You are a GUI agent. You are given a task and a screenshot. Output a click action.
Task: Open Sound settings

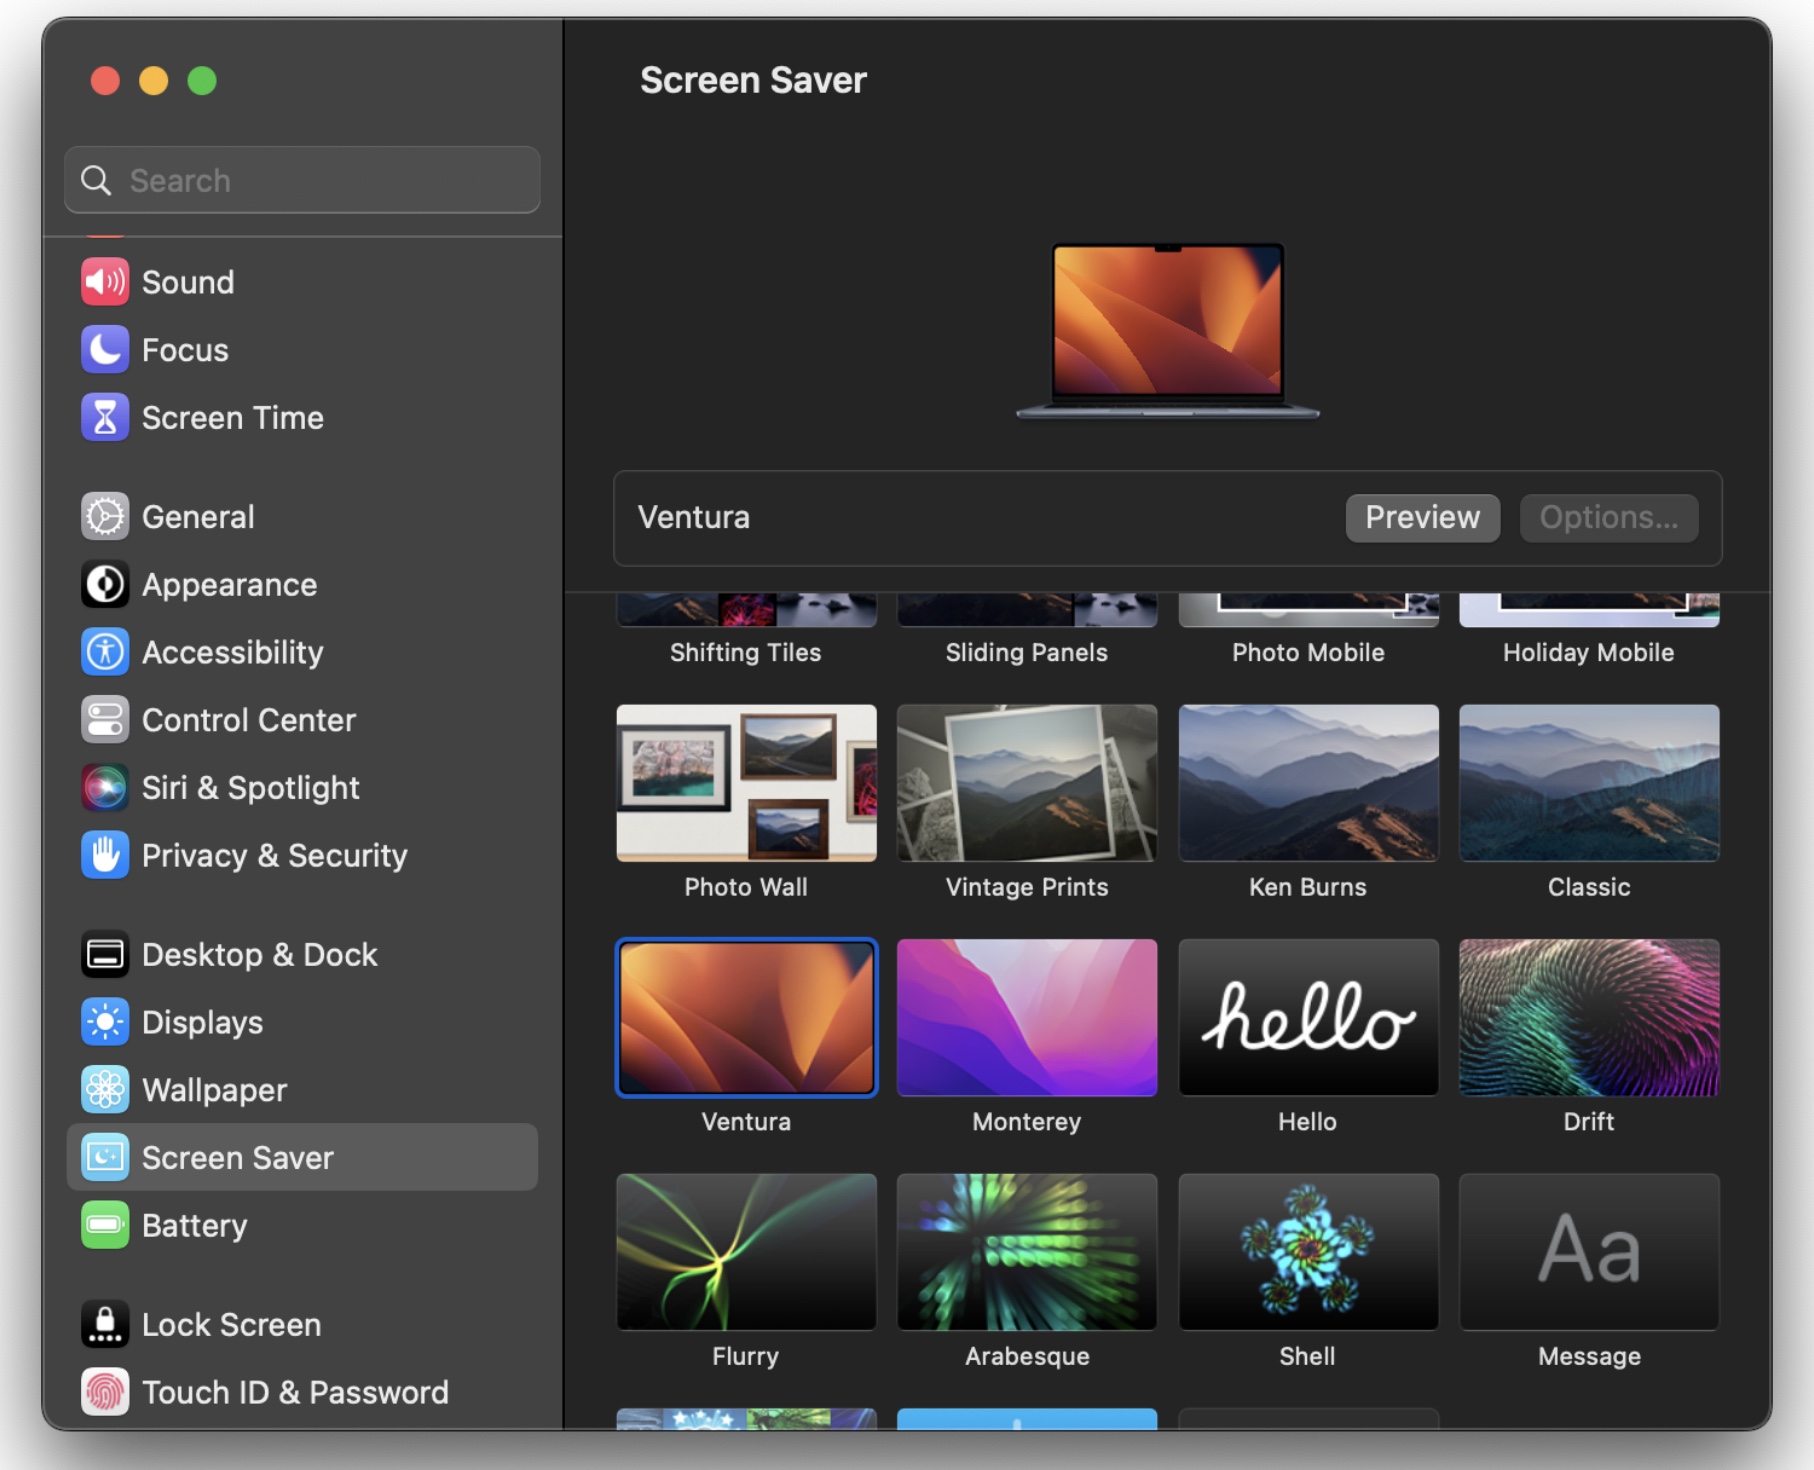[302, 282]
